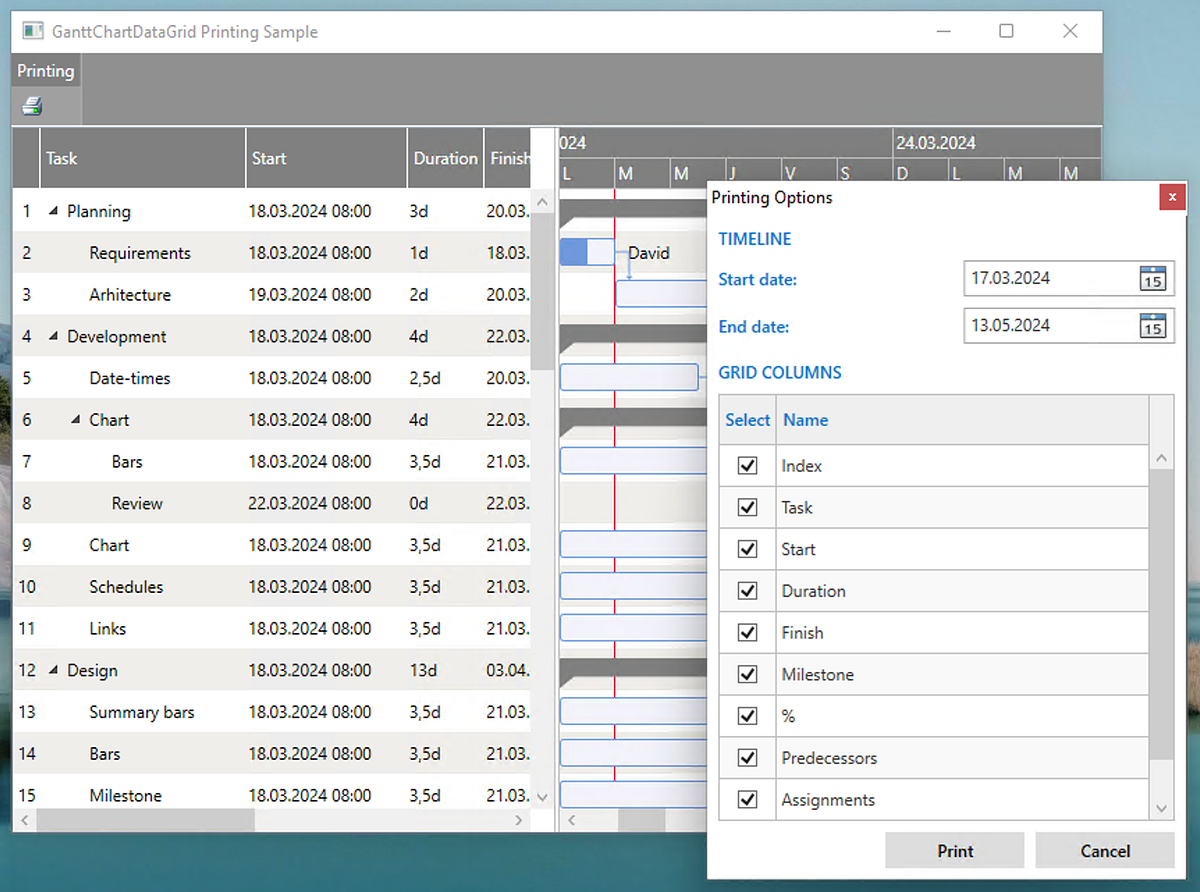Close the Printing Options dialog
The image size is (1200, 892).
(x=1171, y=197)
